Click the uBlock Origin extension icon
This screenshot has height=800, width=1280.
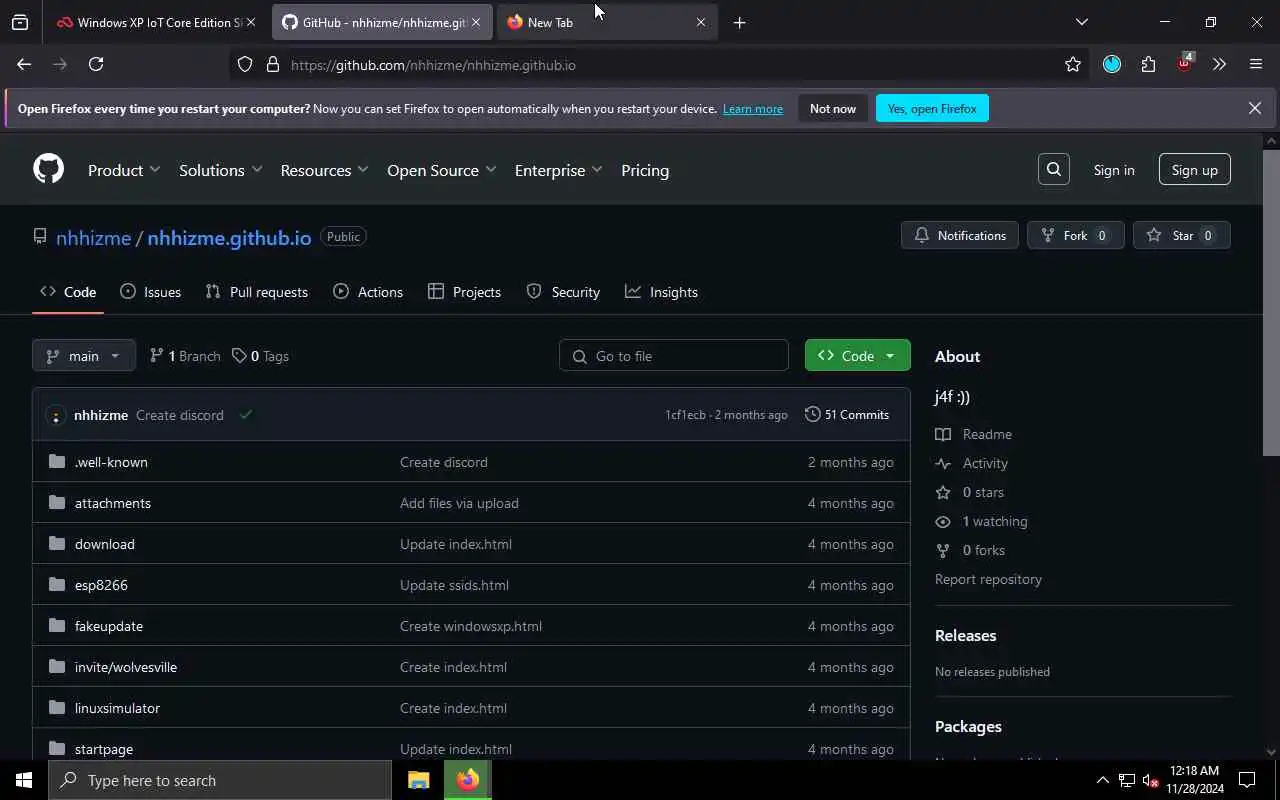pos(1185,63)
